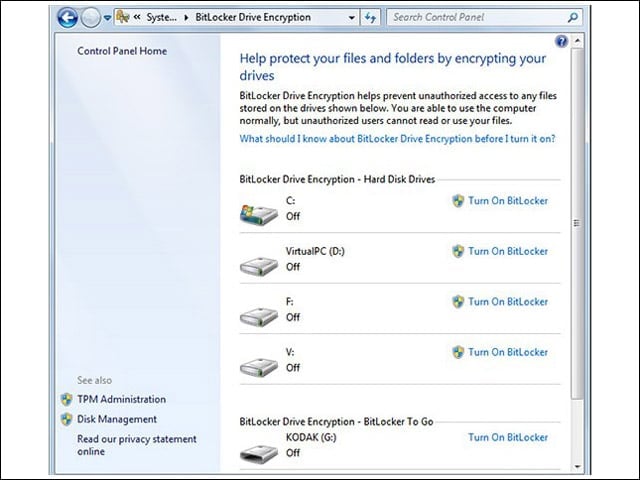The height and width of the screenshot is (480, 640).
Task: Turn On BitLocker for drive C:
Action: [x=508, y=201]
